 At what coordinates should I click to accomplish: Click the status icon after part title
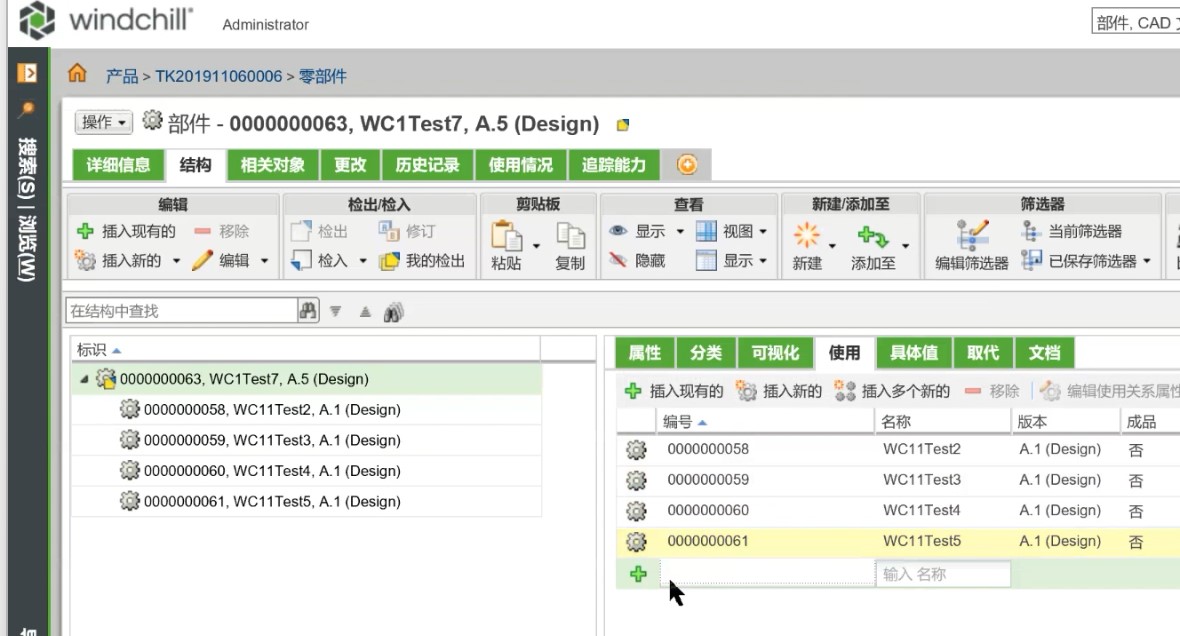click(x=622, y=125)
